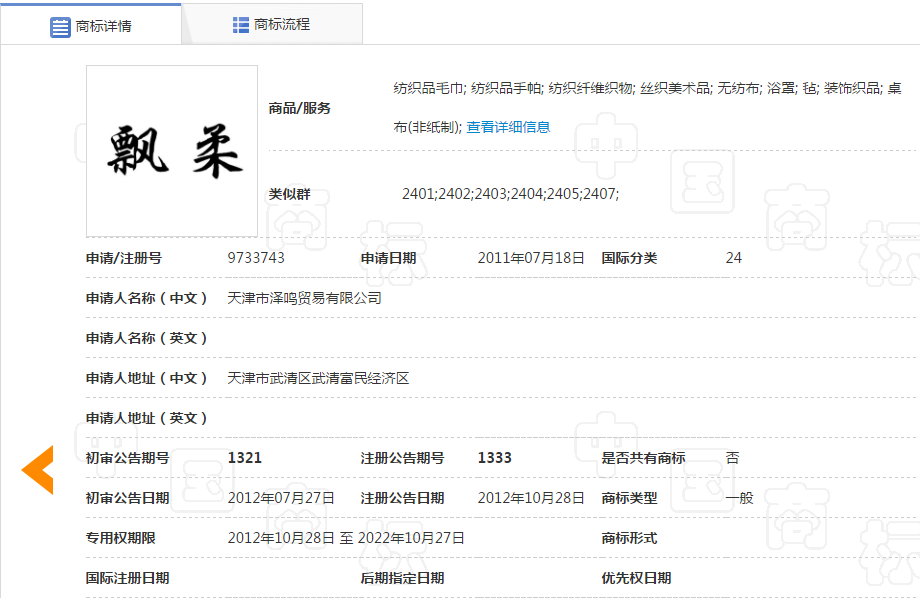Image resolution: width=920 pixels, height=598 pixels.
Task: Go back with the orange left arrow
Action: tap(38, 469)
